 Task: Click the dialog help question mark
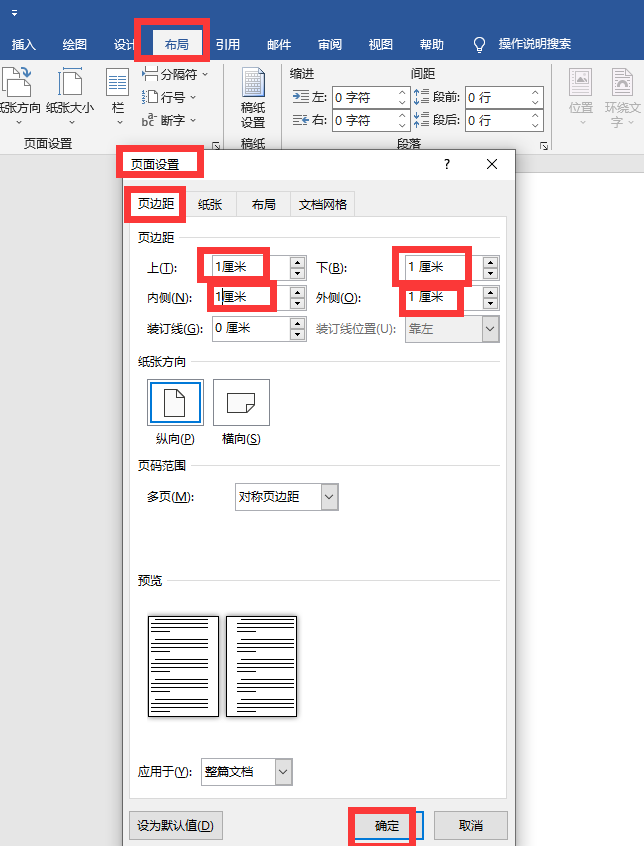click(x=447, y=164)
